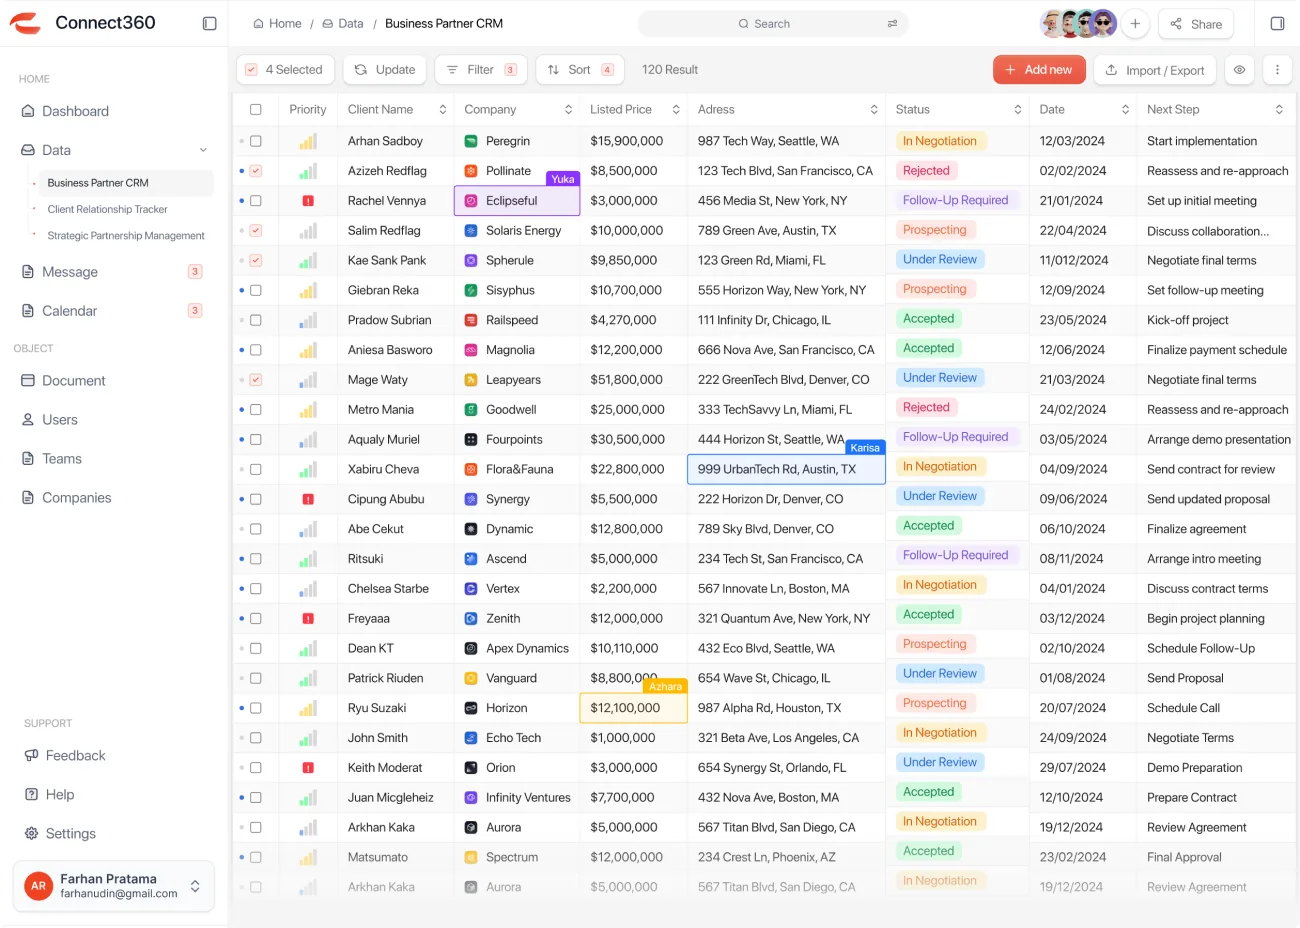Viewport: 1300px width, 928px height.
Task: Click the Add new button
Action: click(1039, 70)
